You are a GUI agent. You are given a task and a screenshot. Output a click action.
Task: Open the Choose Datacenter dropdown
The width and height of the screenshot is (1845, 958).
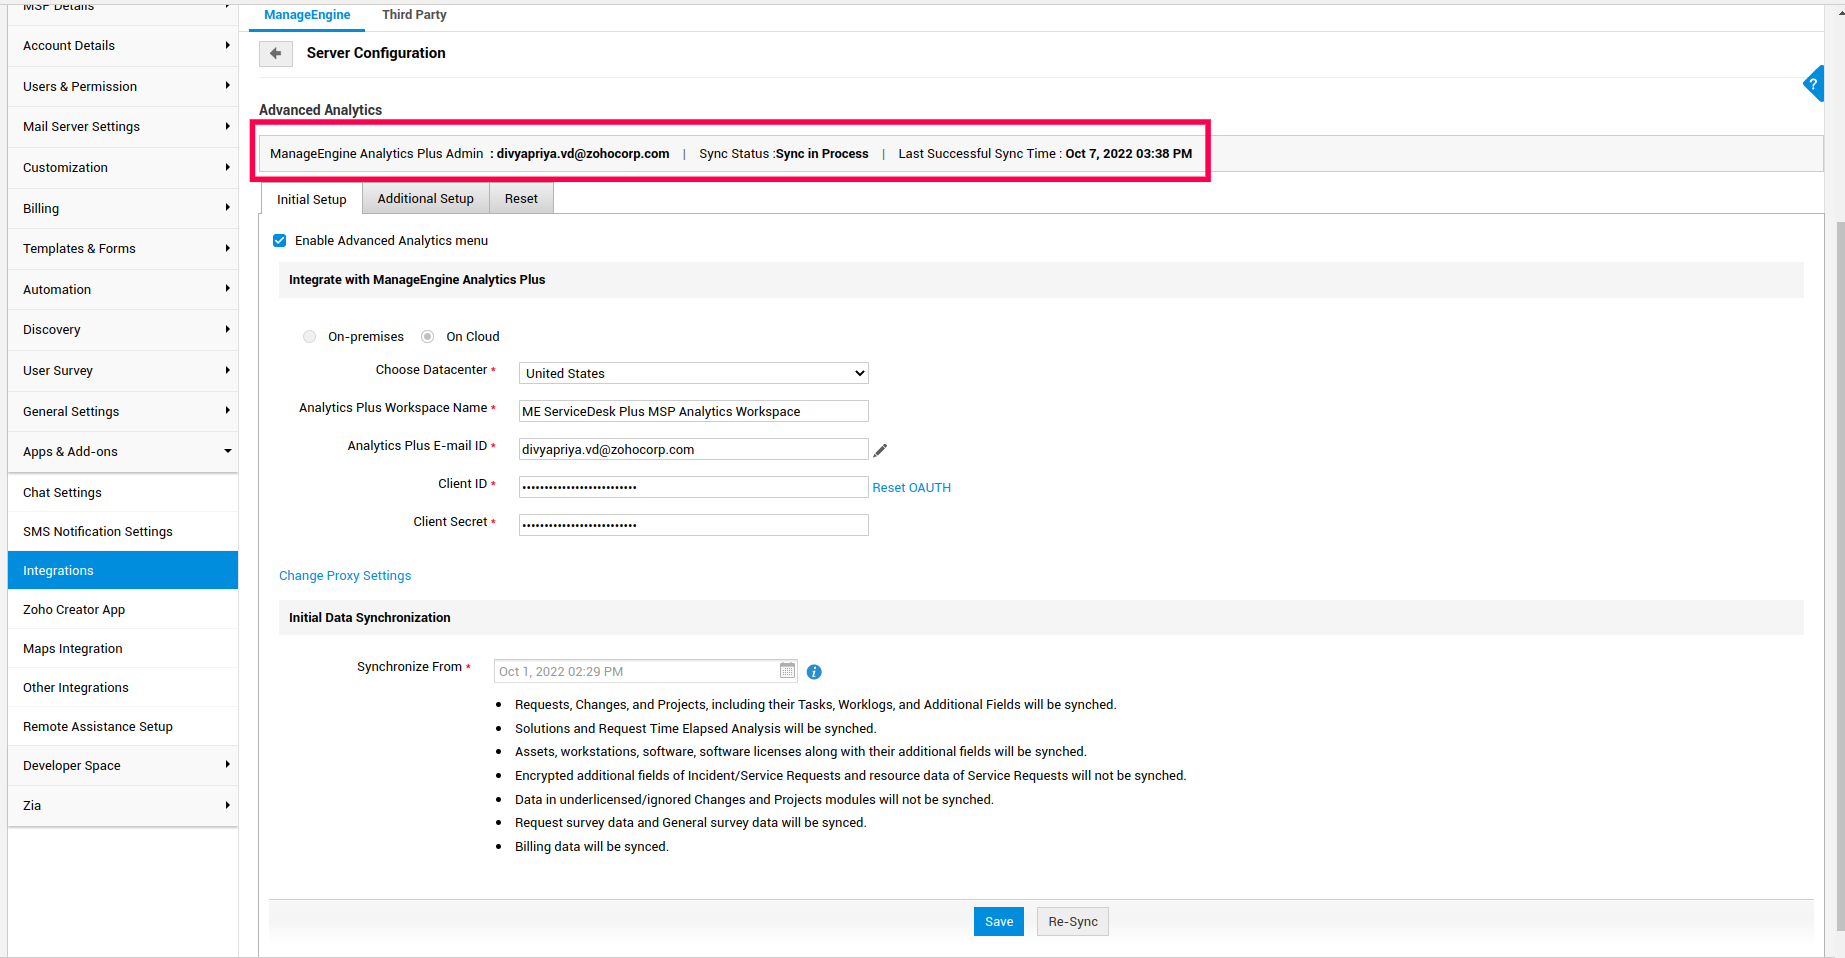tap(693, 373)
